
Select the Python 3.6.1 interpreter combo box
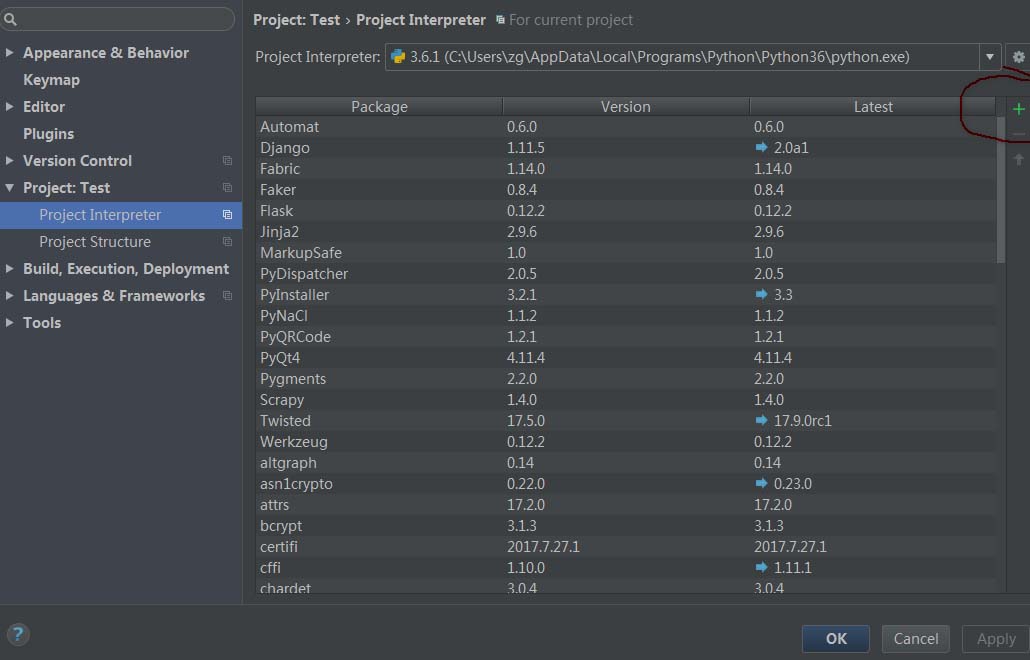[x=693, y=57]
